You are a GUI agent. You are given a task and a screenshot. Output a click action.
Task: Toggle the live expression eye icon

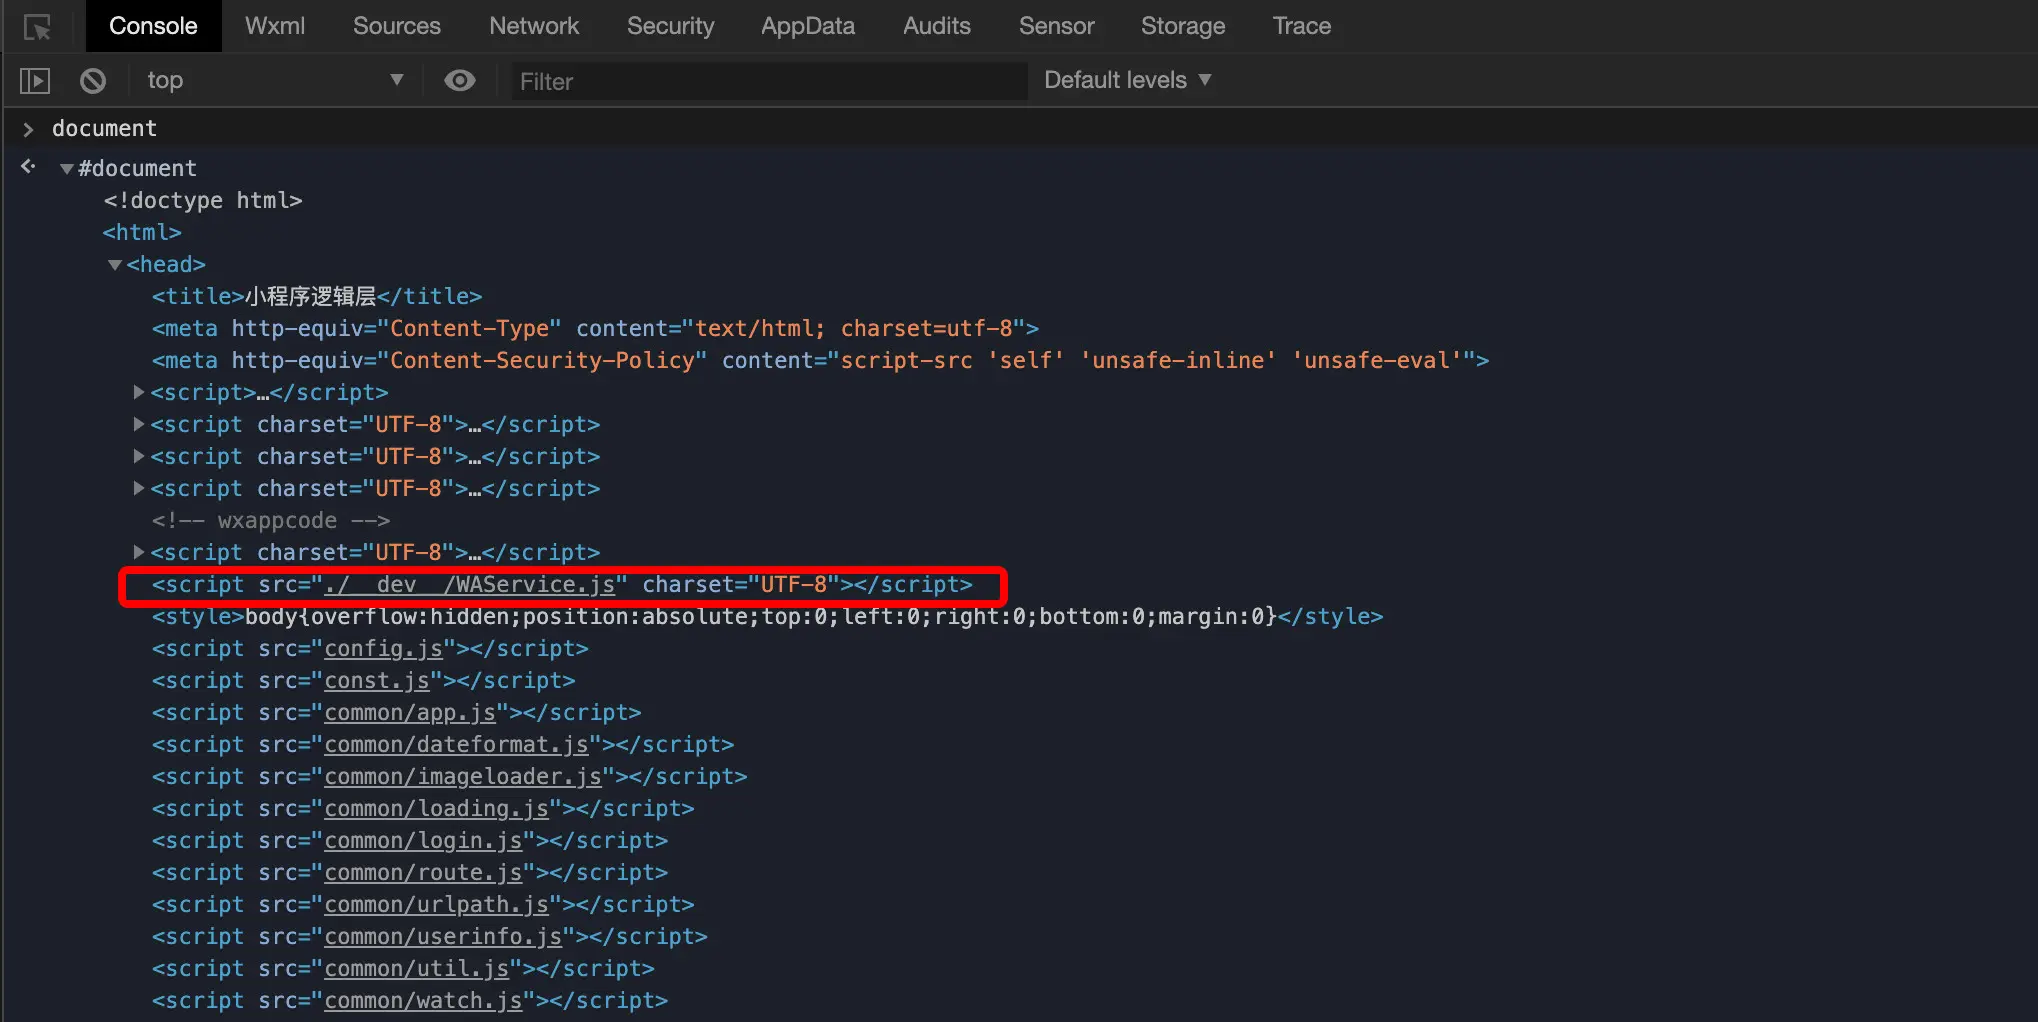pyautogui.click(x=460, y=81)
